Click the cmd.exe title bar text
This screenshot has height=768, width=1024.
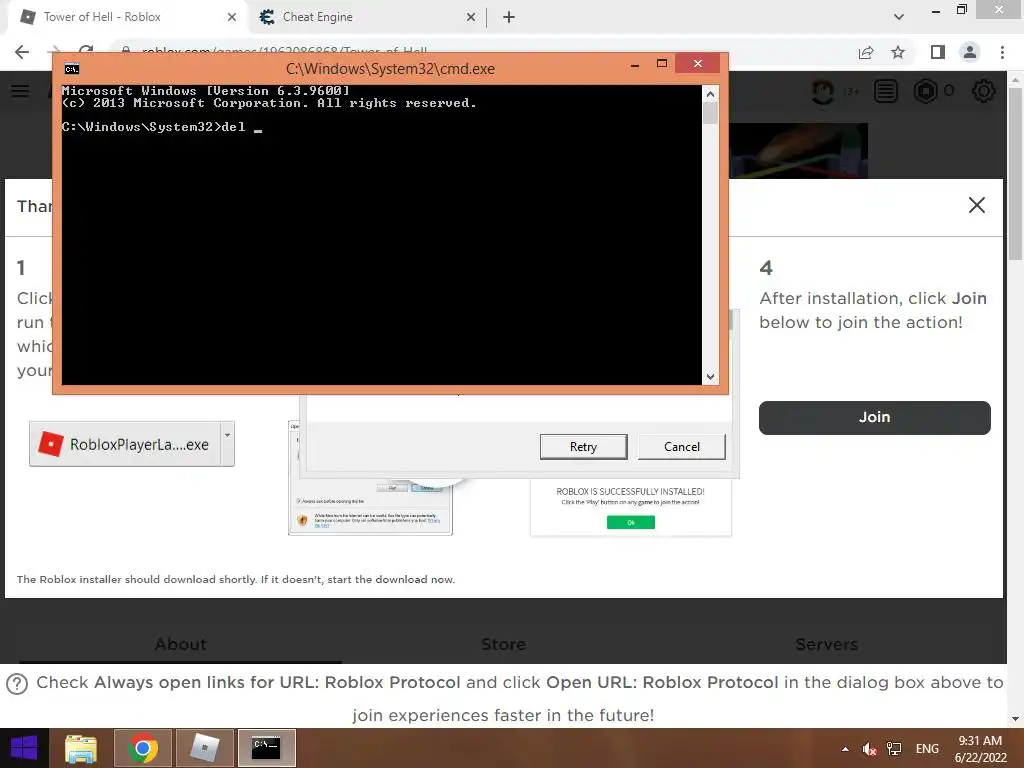[x=390, y=69]
